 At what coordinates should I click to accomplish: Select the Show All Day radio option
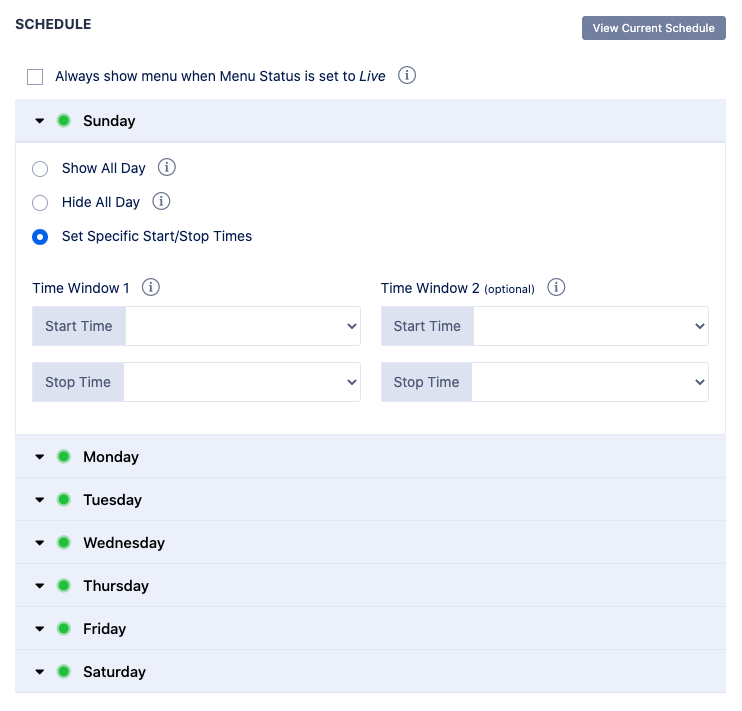pos(40,169)
